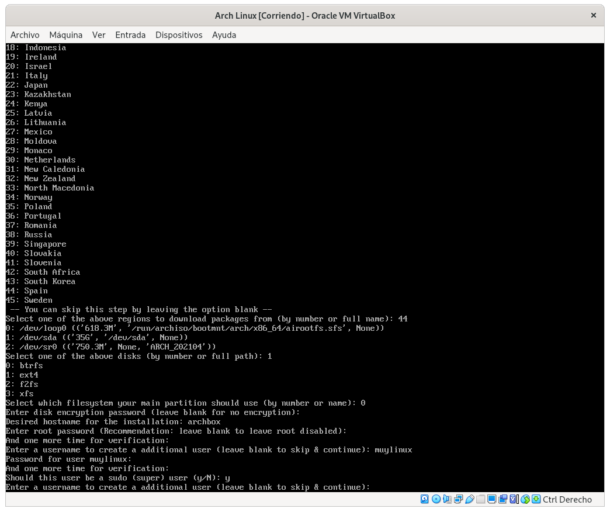Click the '22: Japan' line

point(26,85)
